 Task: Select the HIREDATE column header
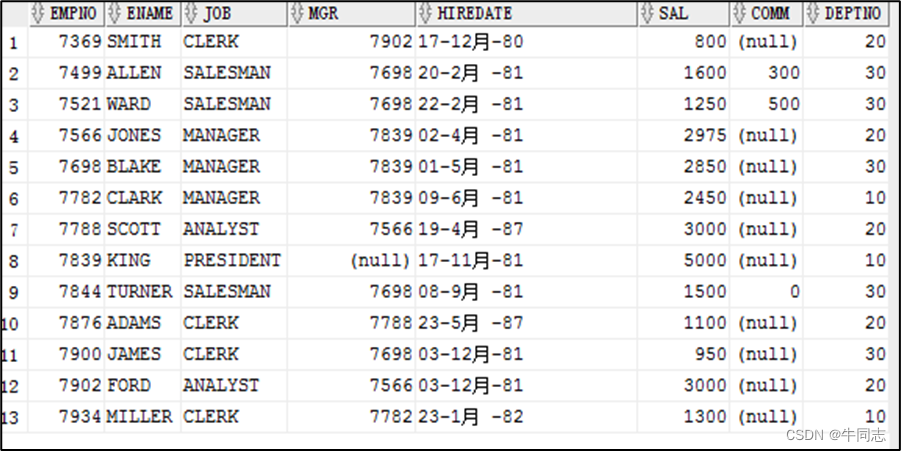[526, 14]
